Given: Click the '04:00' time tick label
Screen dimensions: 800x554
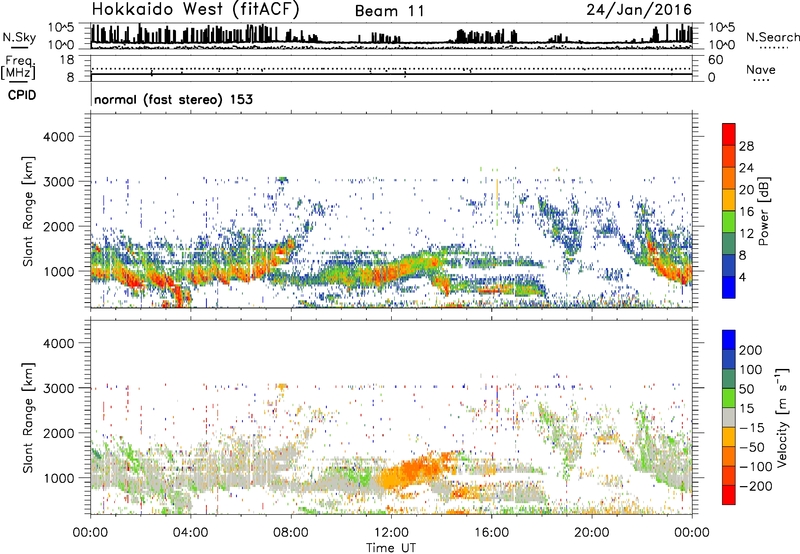Looking at the screenshot, I should [x=190, y=533].
